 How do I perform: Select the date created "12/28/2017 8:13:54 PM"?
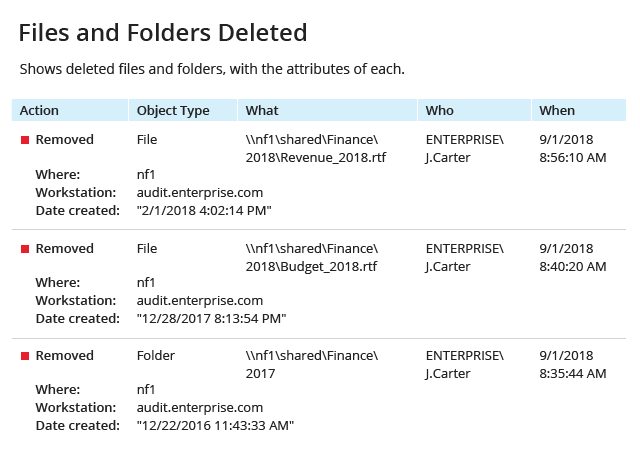[211, 319]
